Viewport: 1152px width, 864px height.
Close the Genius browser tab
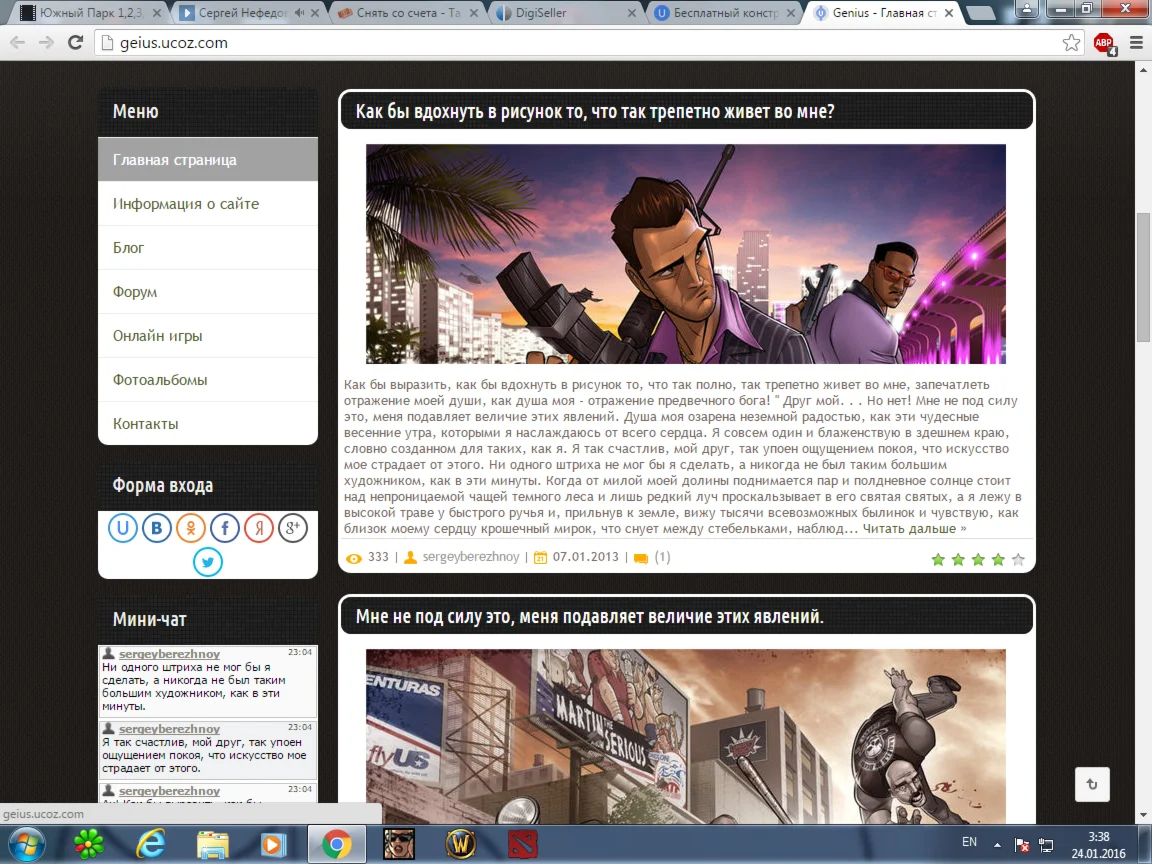click(948, 12)
